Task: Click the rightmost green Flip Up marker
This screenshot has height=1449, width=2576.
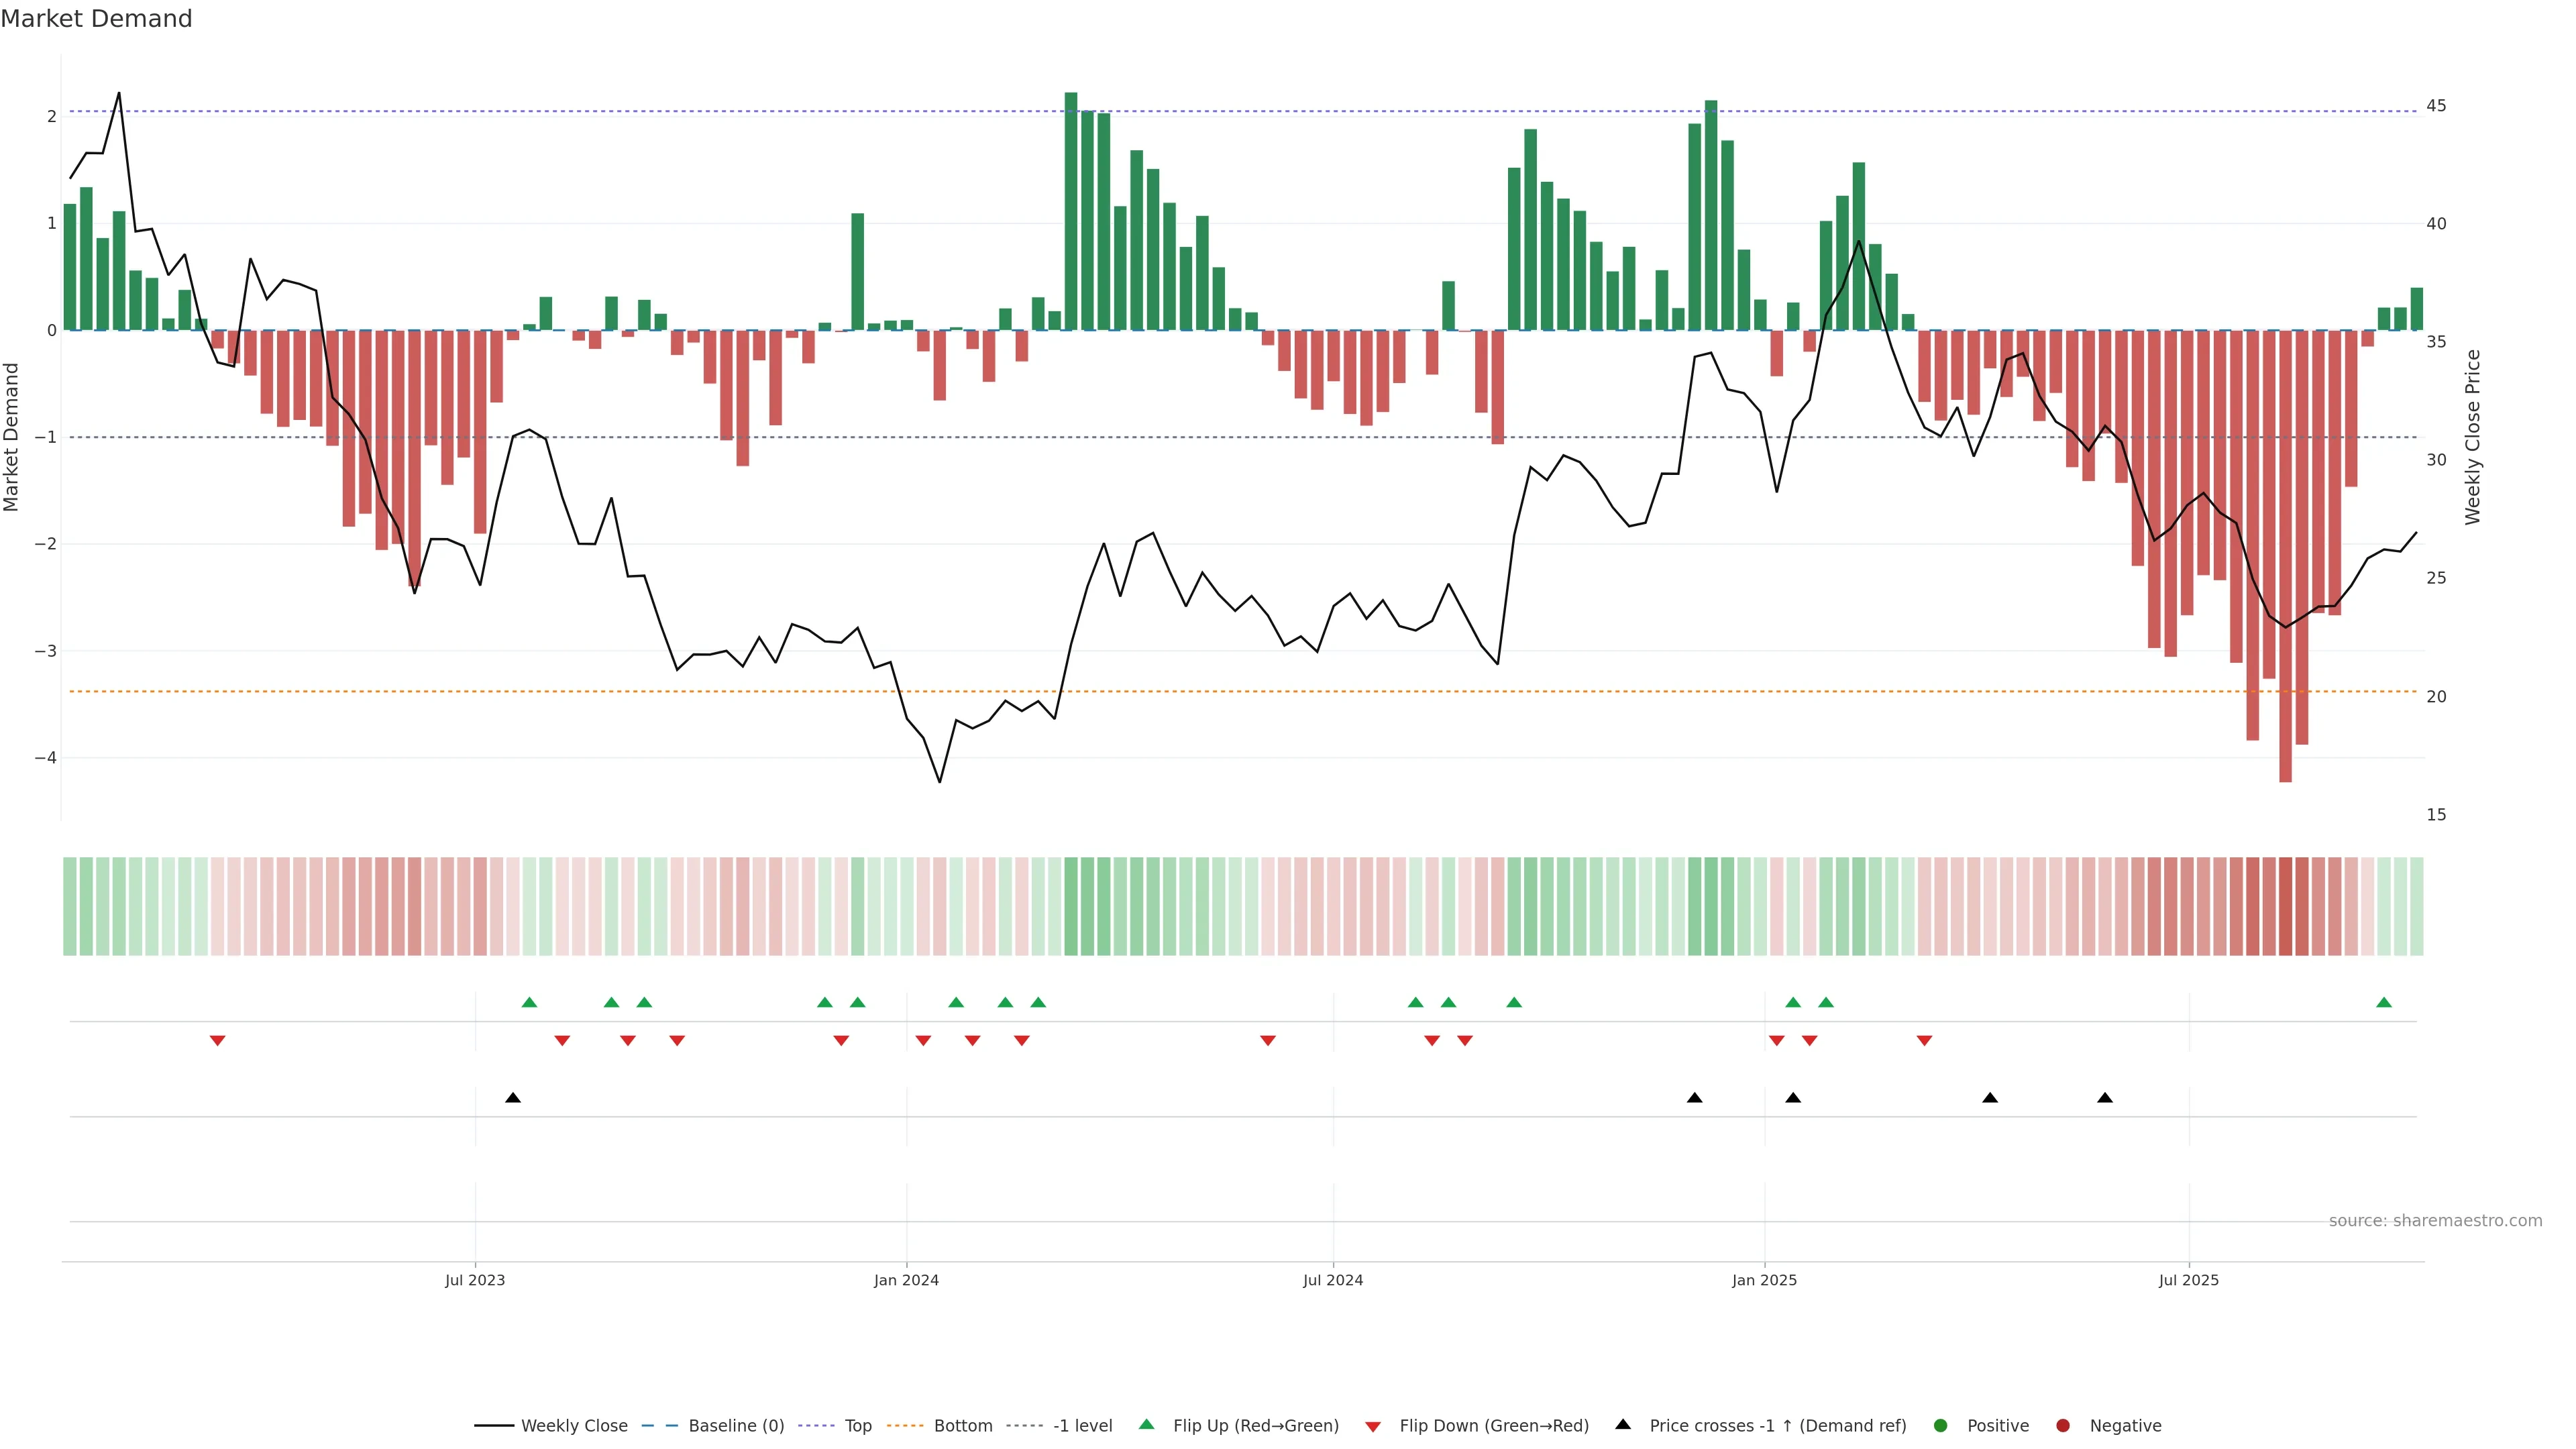Action: click(2384, 1003)
